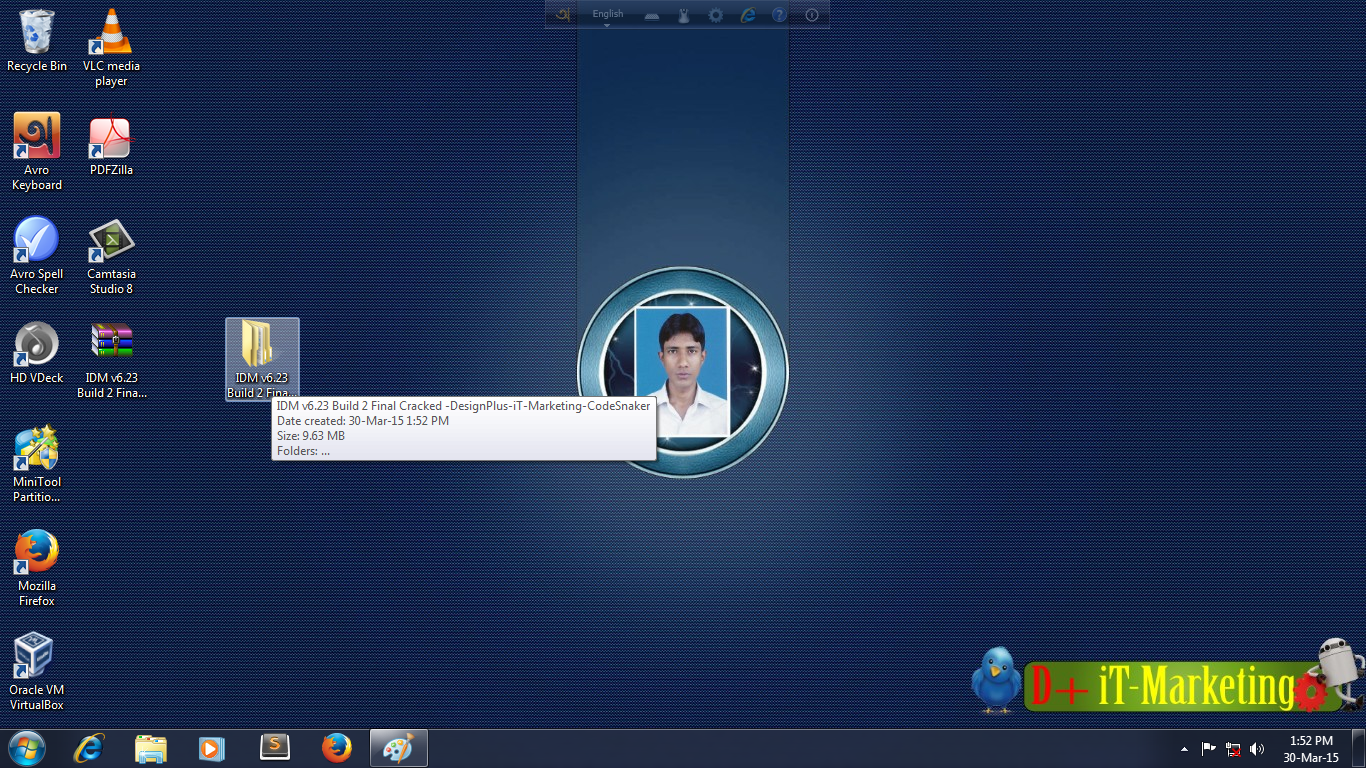
Task: Open the English language dropdown in Avro bar
Action: click(607, 15)
